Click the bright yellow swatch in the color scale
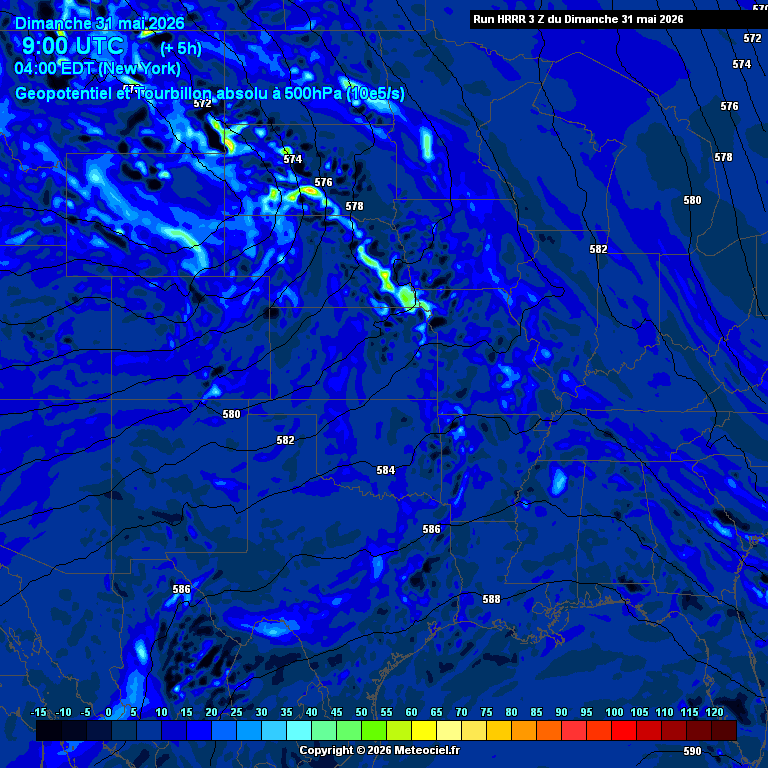This screenshot has height=768, width=768. (x=424, y=730)
